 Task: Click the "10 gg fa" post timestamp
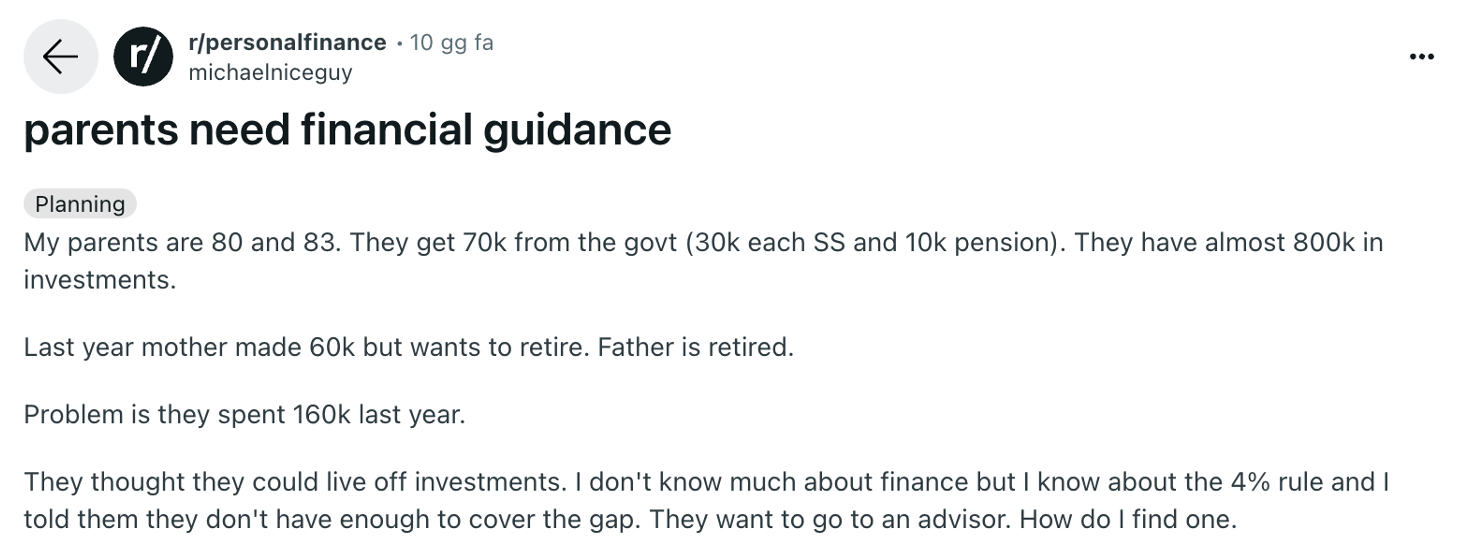tap(452, 43)
